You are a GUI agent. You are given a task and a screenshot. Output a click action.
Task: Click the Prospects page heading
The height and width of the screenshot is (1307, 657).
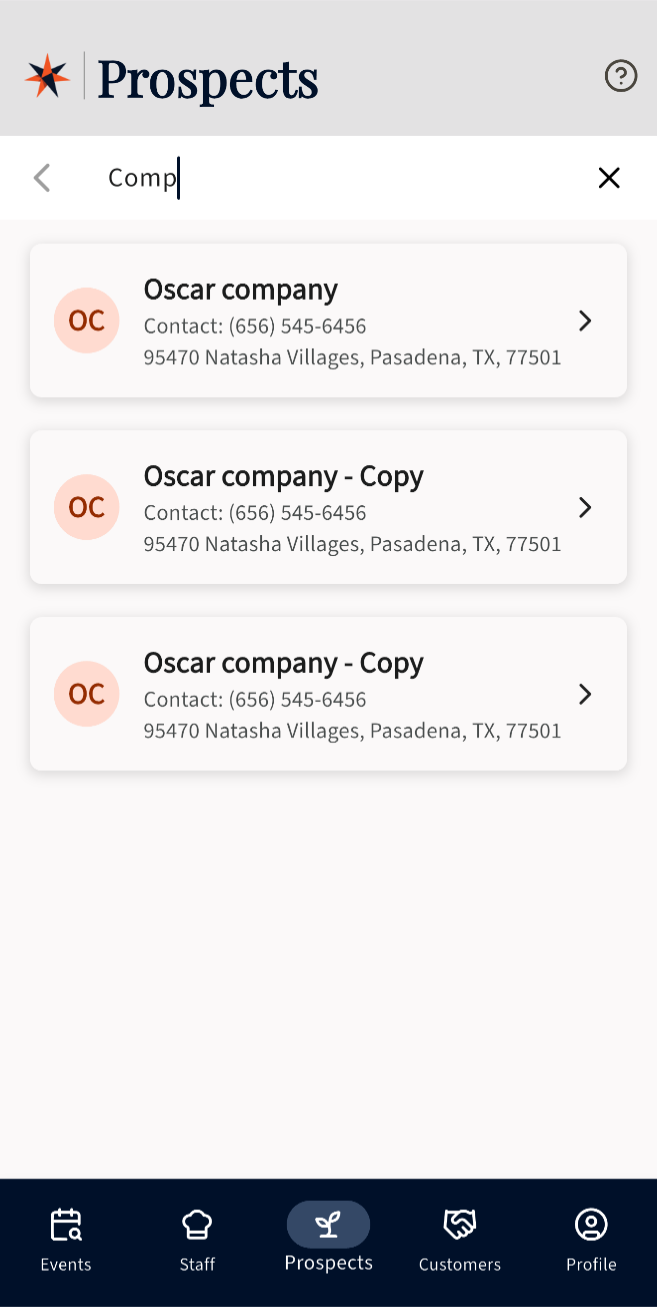point(208,78)
